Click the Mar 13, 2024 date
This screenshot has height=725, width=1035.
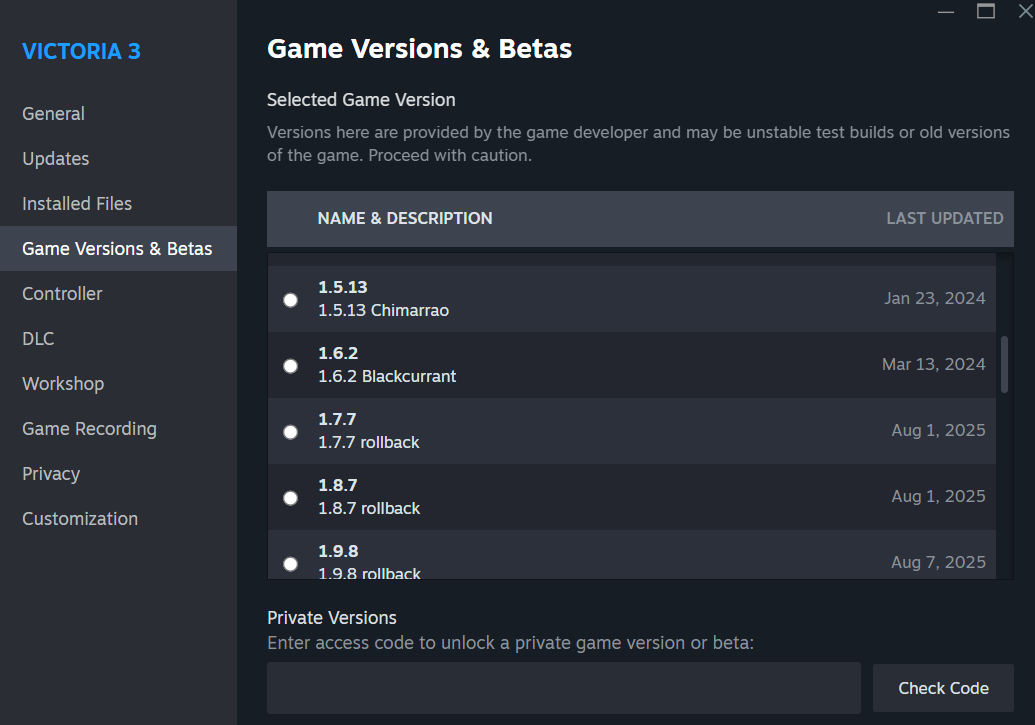pyautogui.click(x=933, y=364)
